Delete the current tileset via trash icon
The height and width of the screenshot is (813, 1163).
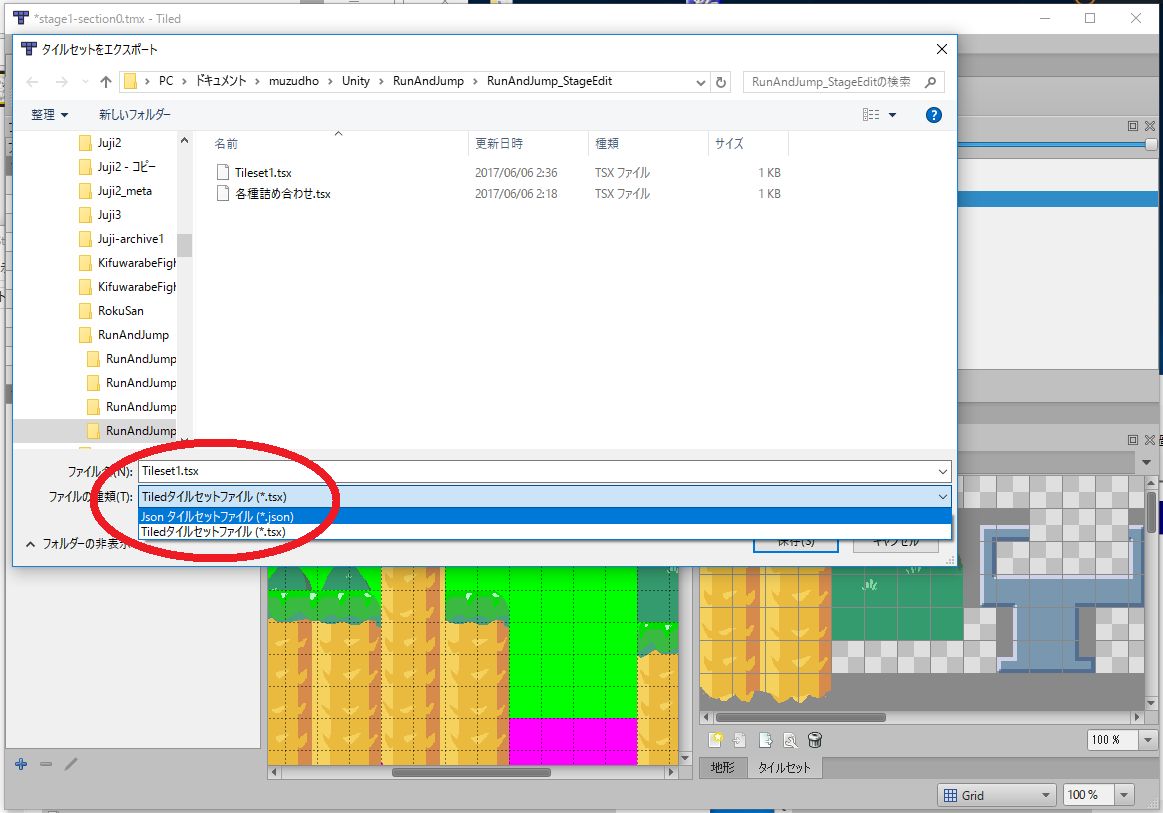click(814, 740)
